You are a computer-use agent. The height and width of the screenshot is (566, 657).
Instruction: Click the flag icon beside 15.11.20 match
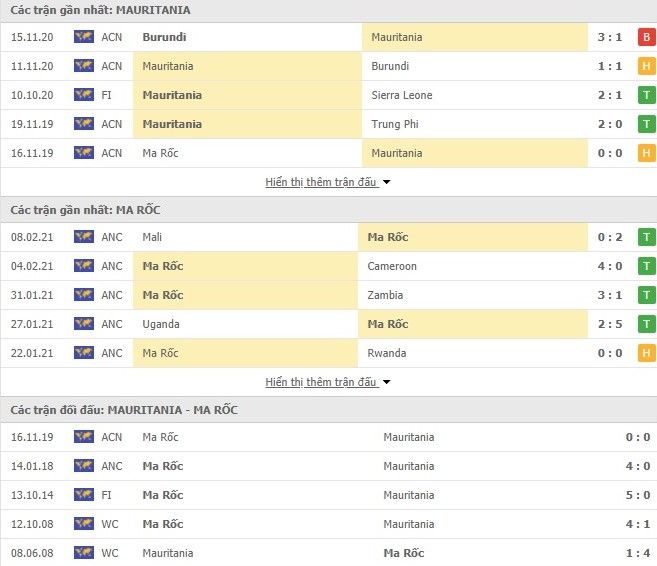click(83, 37)
